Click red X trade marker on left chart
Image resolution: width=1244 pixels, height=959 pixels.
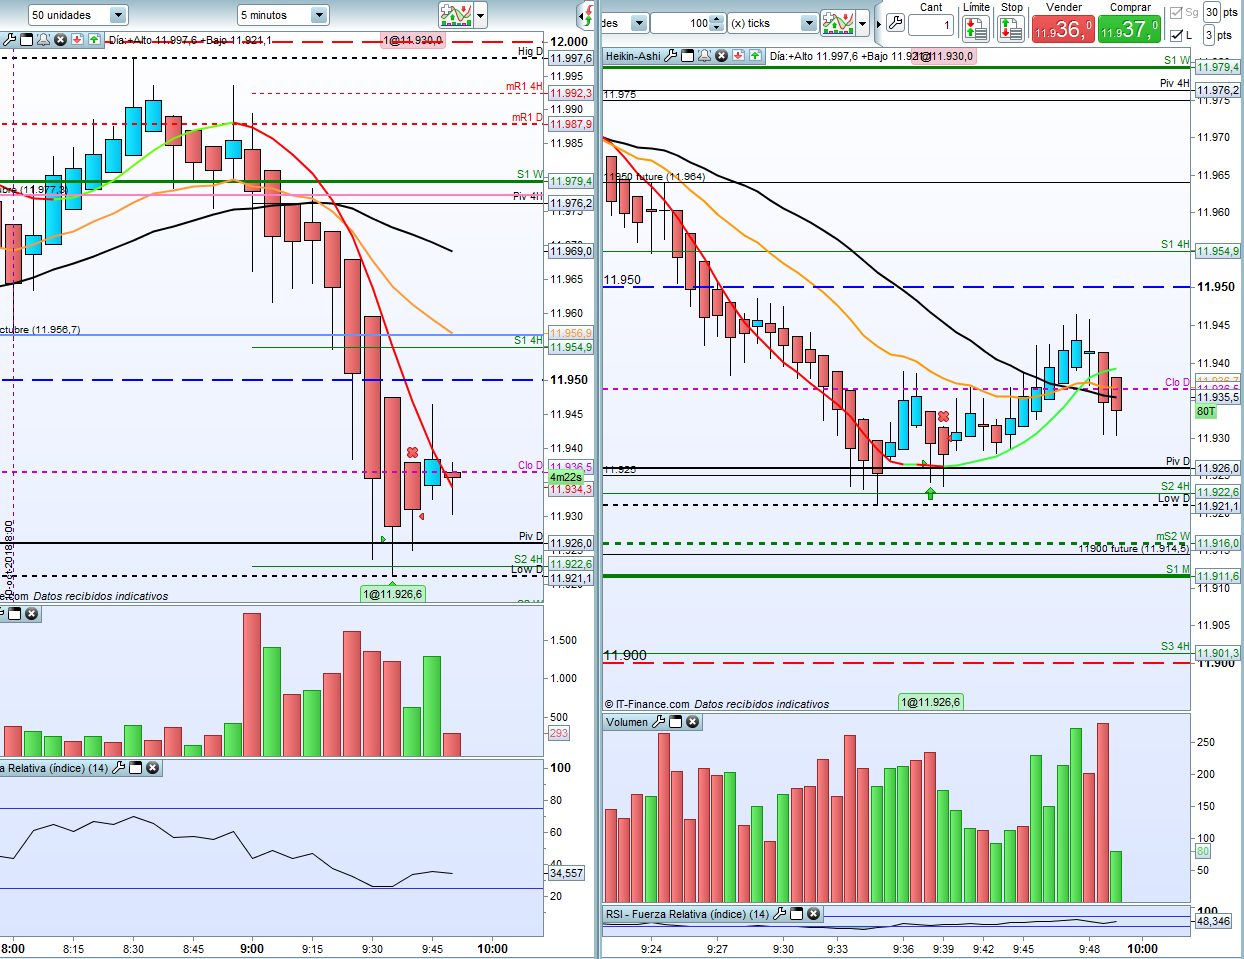point(412,453)
